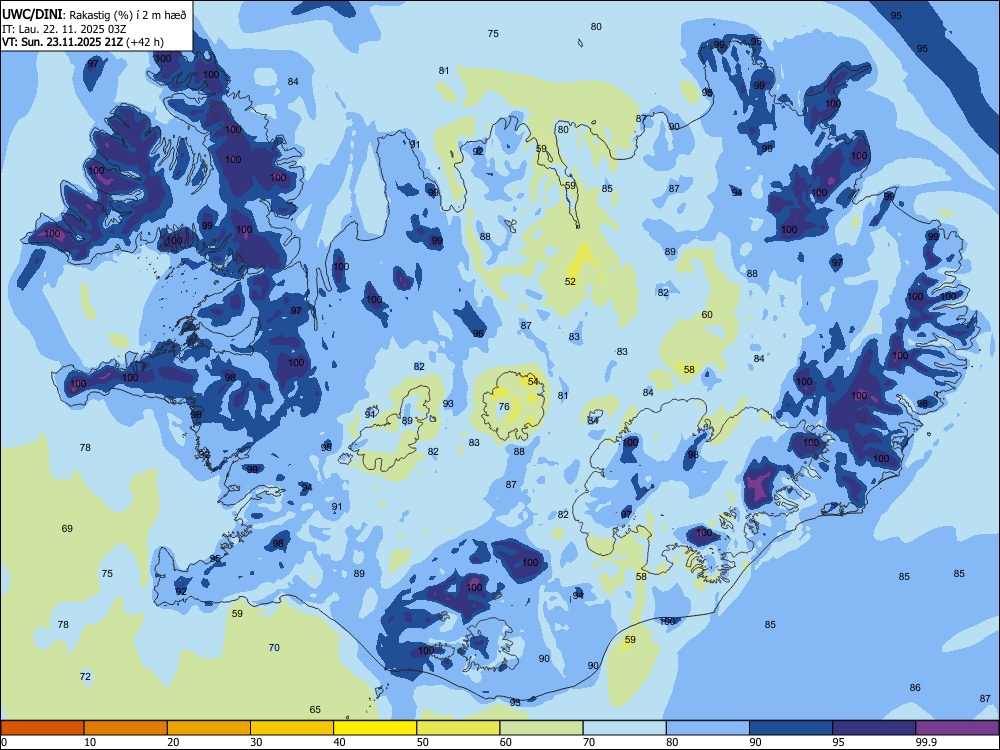Select the bright yellow 40–50 legend swatch
This screenshot has width=1000, height=750.
pos(375,728)
